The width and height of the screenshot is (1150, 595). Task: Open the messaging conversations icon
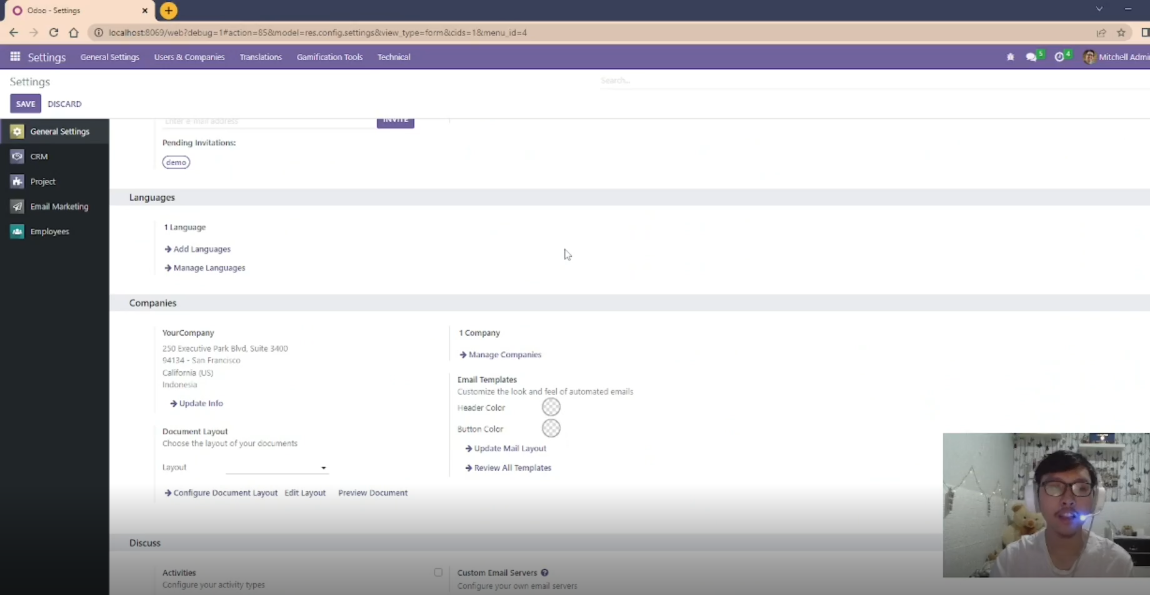coord(1032,57)
